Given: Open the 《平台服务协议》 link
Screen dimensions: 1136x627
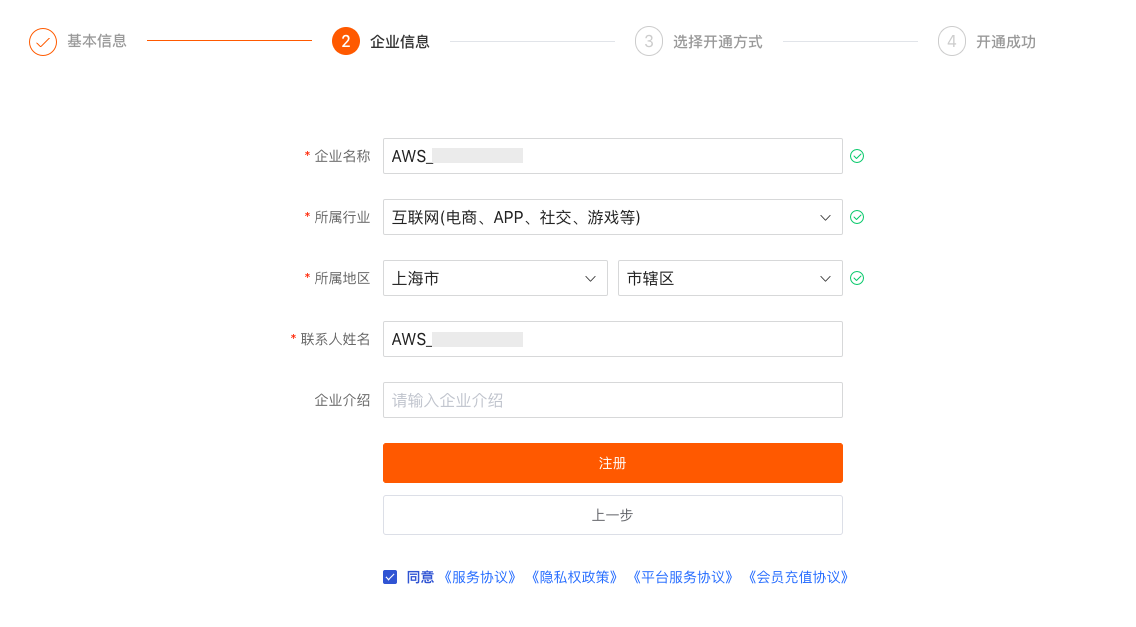Looking at the screenshot, I should coord(682,577).
